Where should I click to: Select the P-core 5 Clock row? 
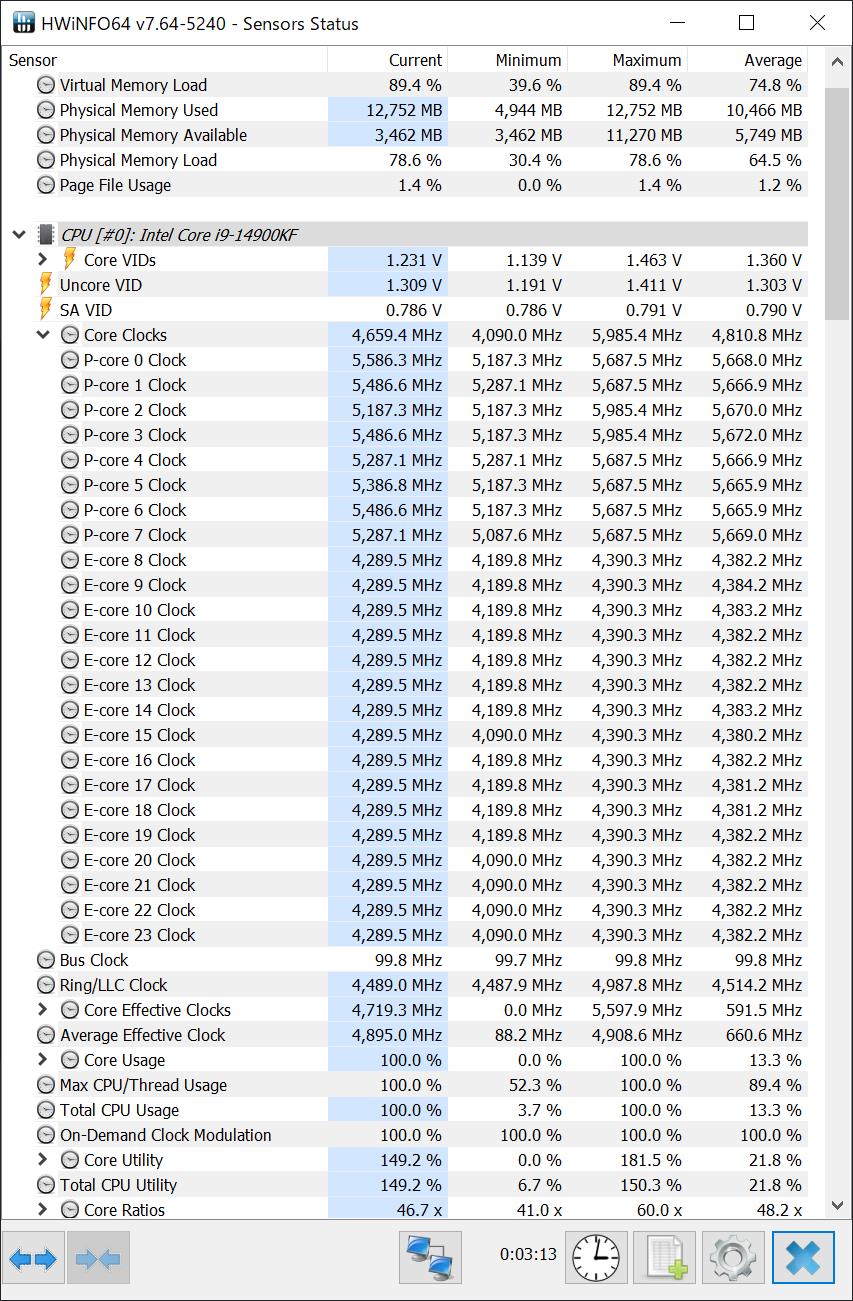405,485
